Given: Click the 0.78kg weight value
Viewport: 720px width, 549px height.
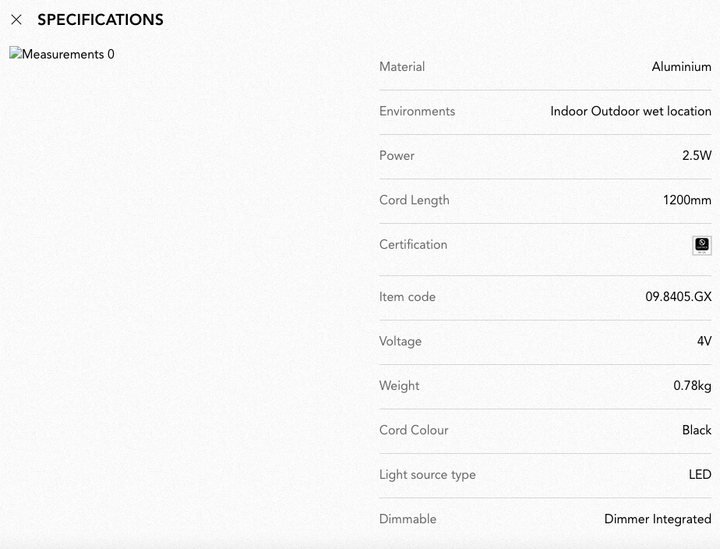Looking at the screenshot, I should click(692, 386).
